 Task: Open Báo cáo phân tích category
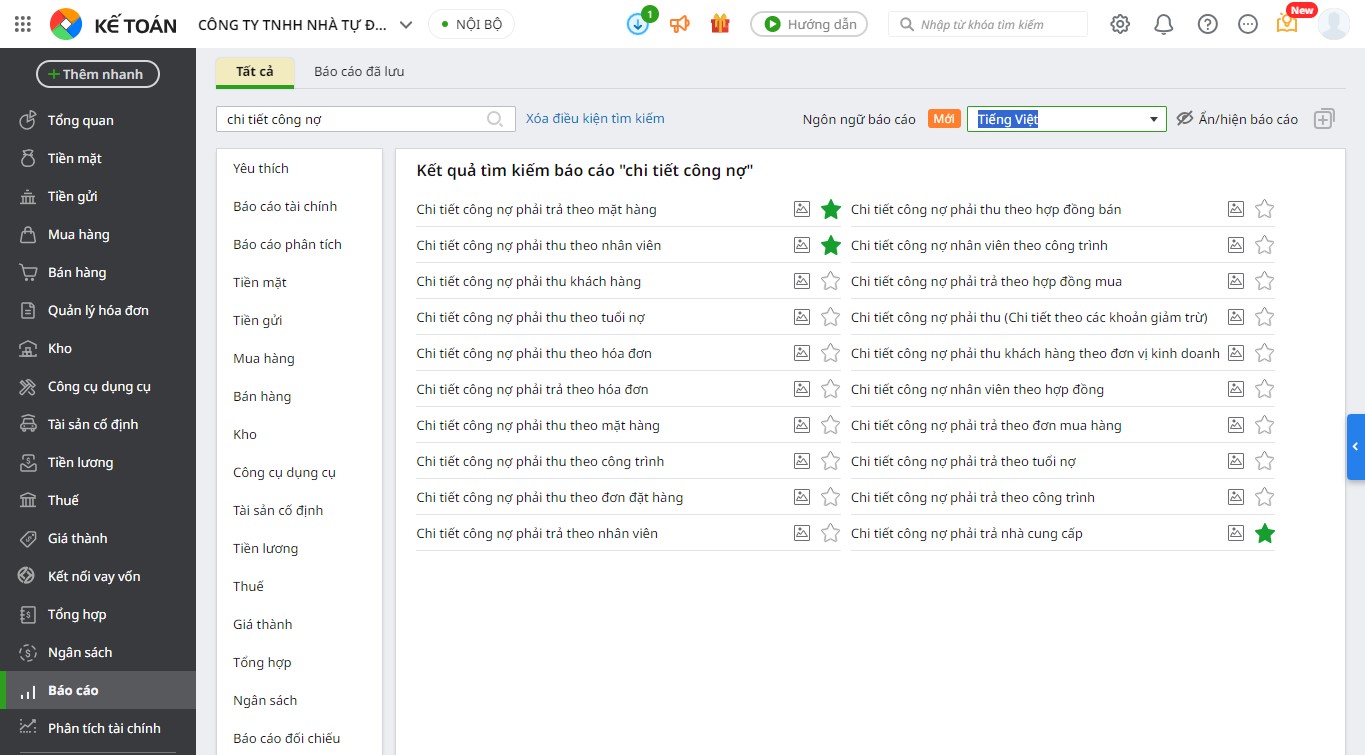[x=287, y=244]
